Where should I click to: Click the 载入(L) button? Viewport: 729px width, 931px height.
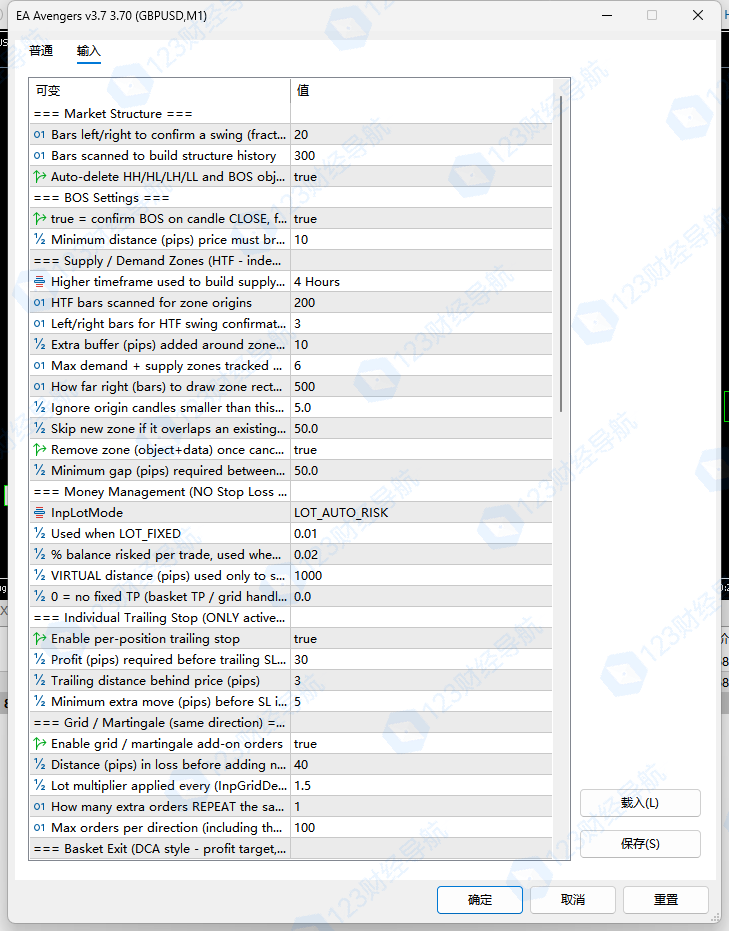point(640,803)
